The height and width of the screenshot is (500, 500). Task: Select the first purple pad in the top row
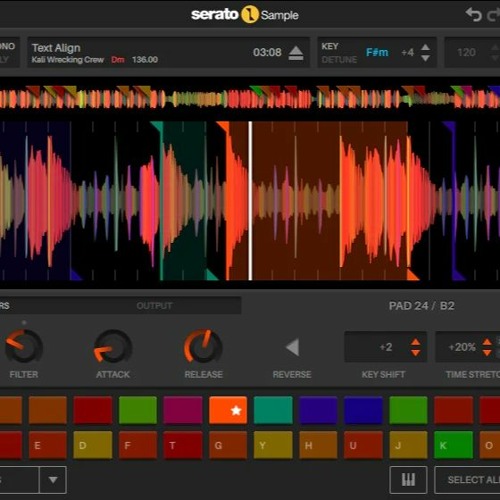318,410
